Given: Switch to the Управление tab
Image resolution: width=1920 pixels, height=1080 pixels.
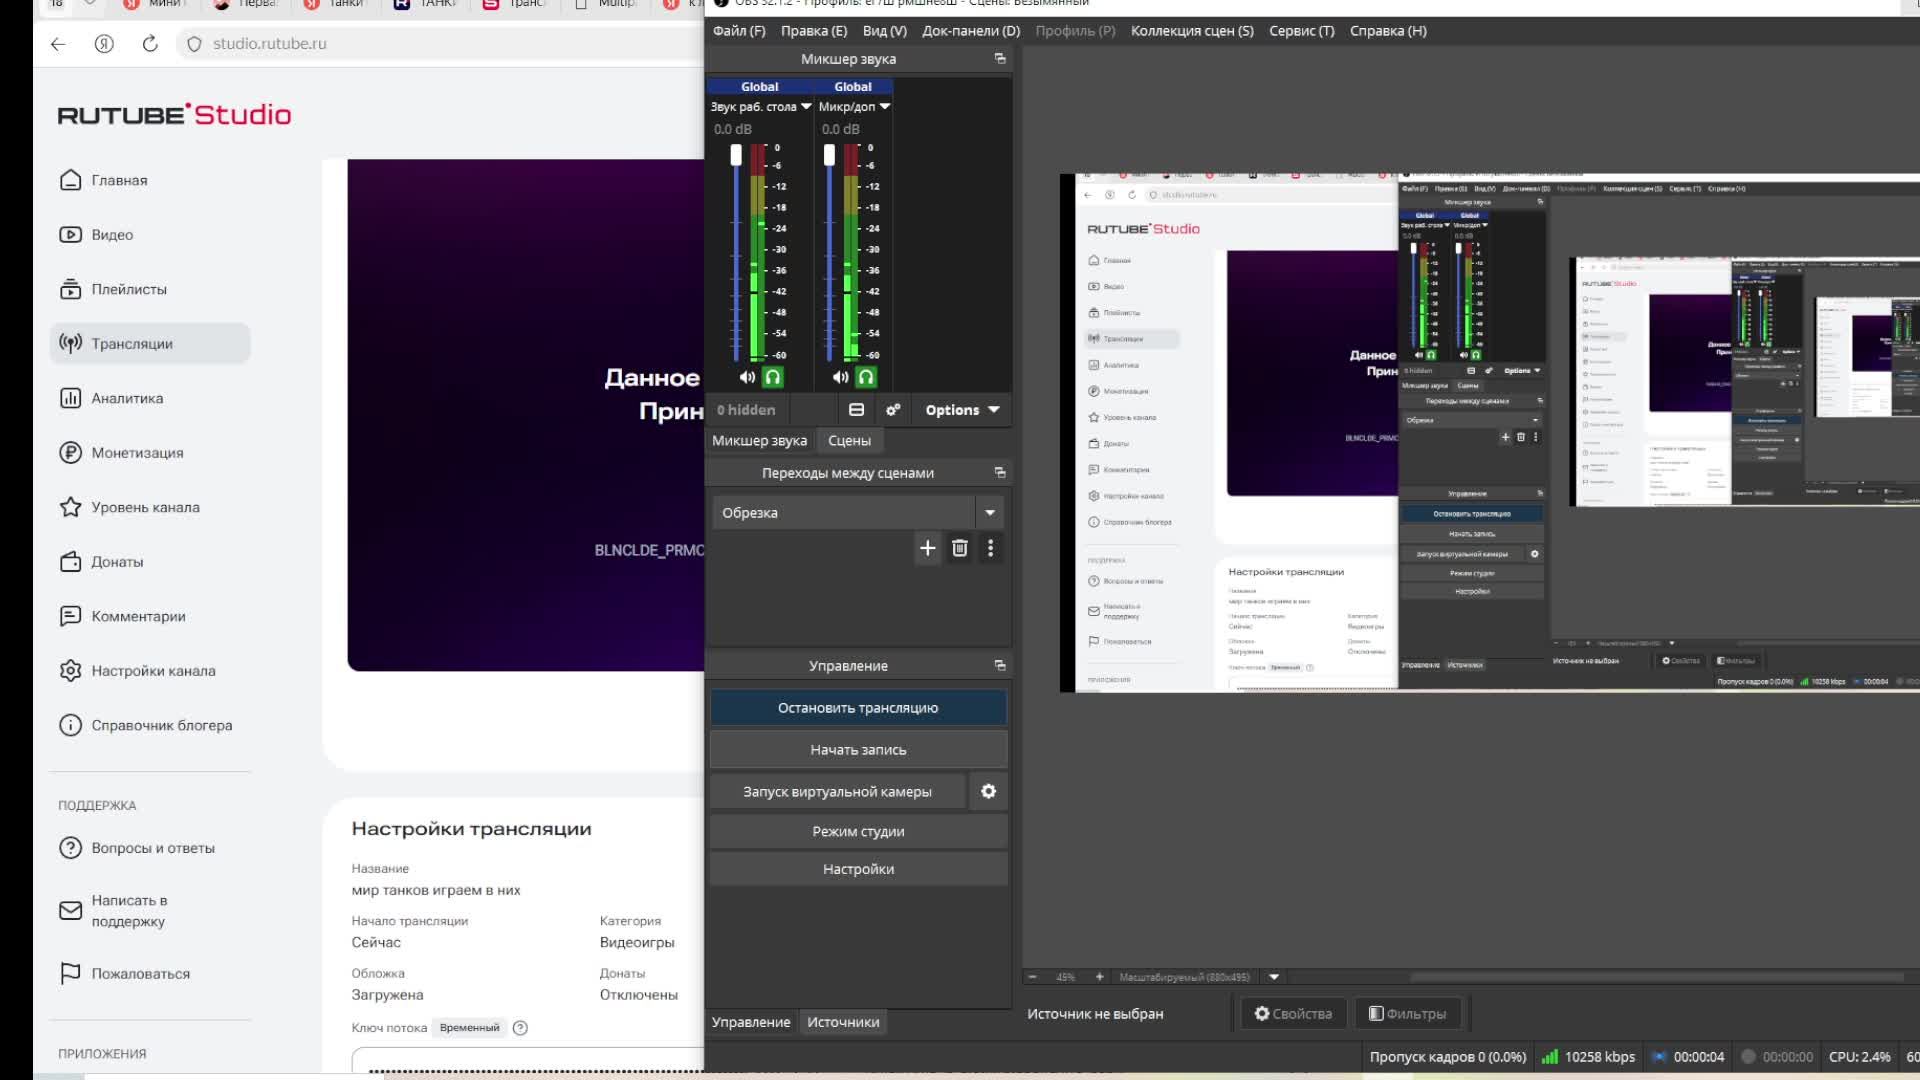Looking at the screenshot, I should 751,1022.
